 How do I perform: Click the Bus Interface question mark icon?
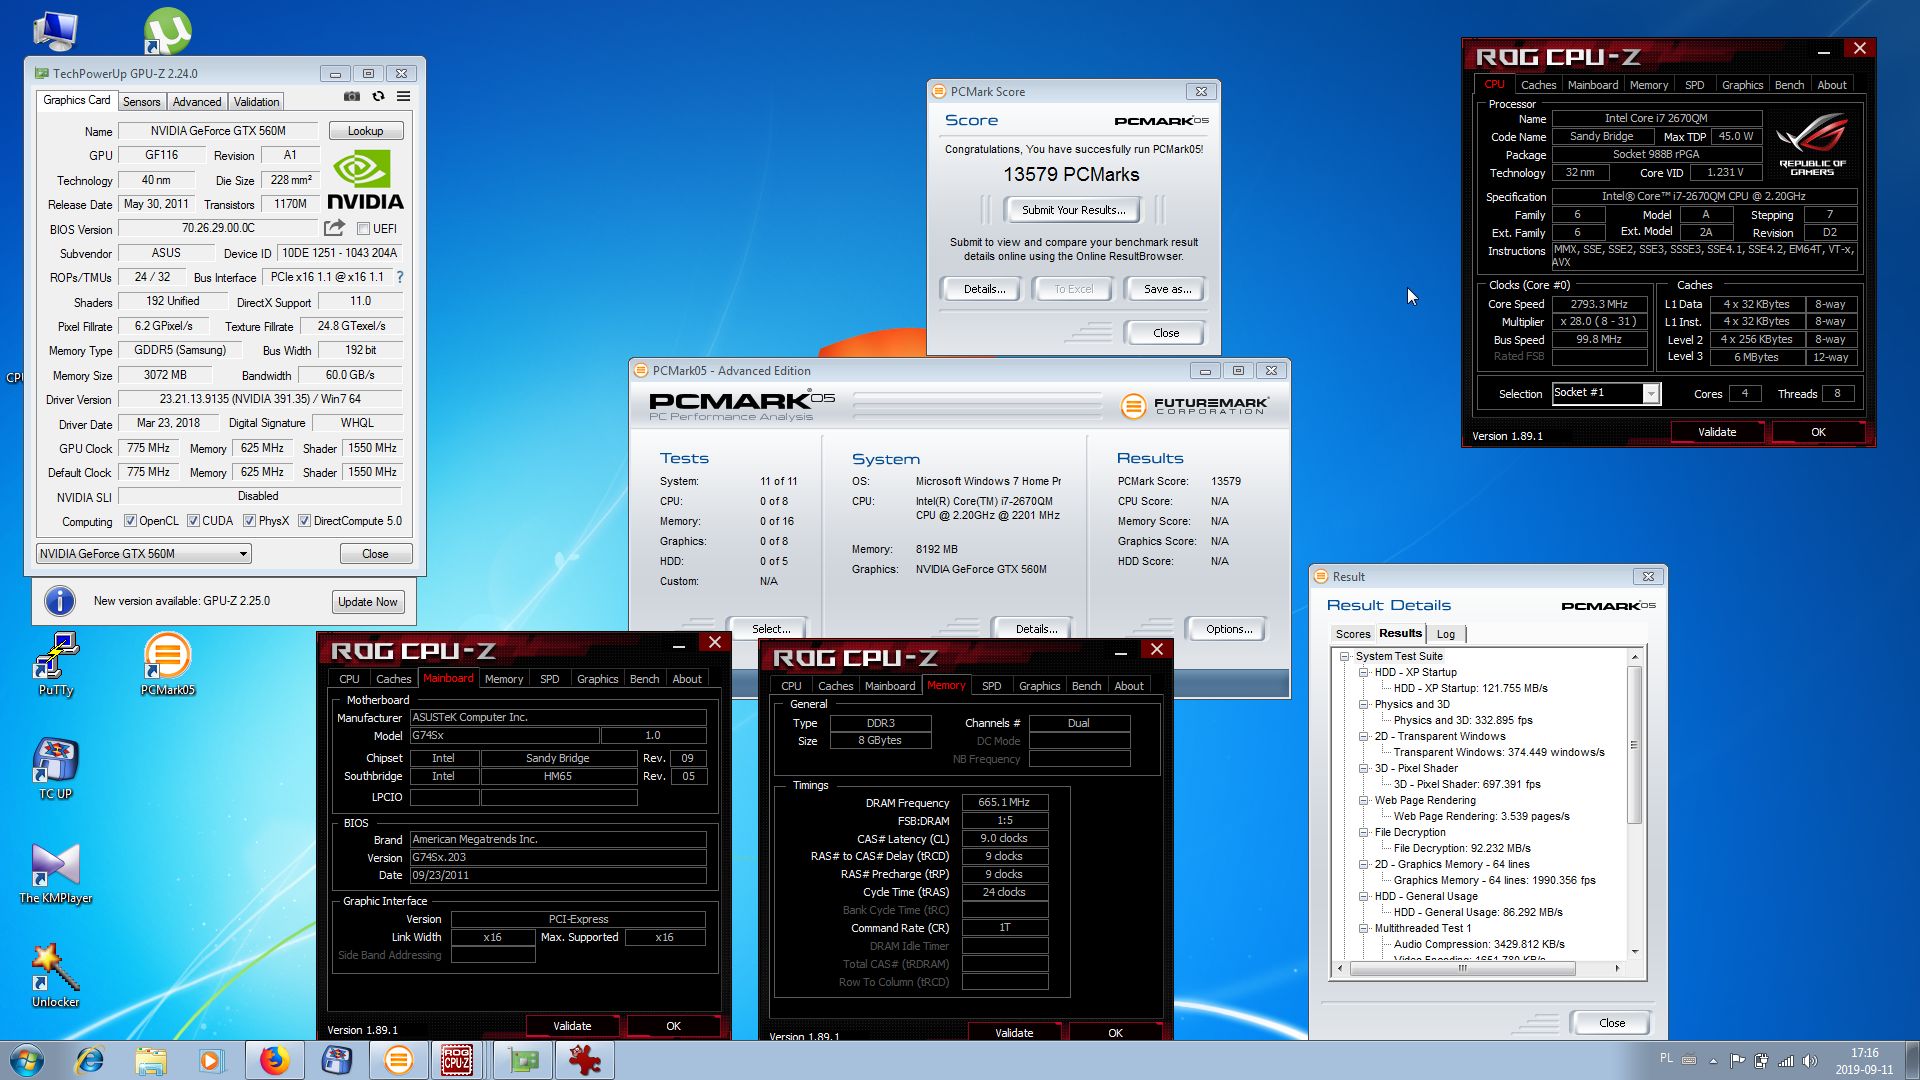coord(400,277)
